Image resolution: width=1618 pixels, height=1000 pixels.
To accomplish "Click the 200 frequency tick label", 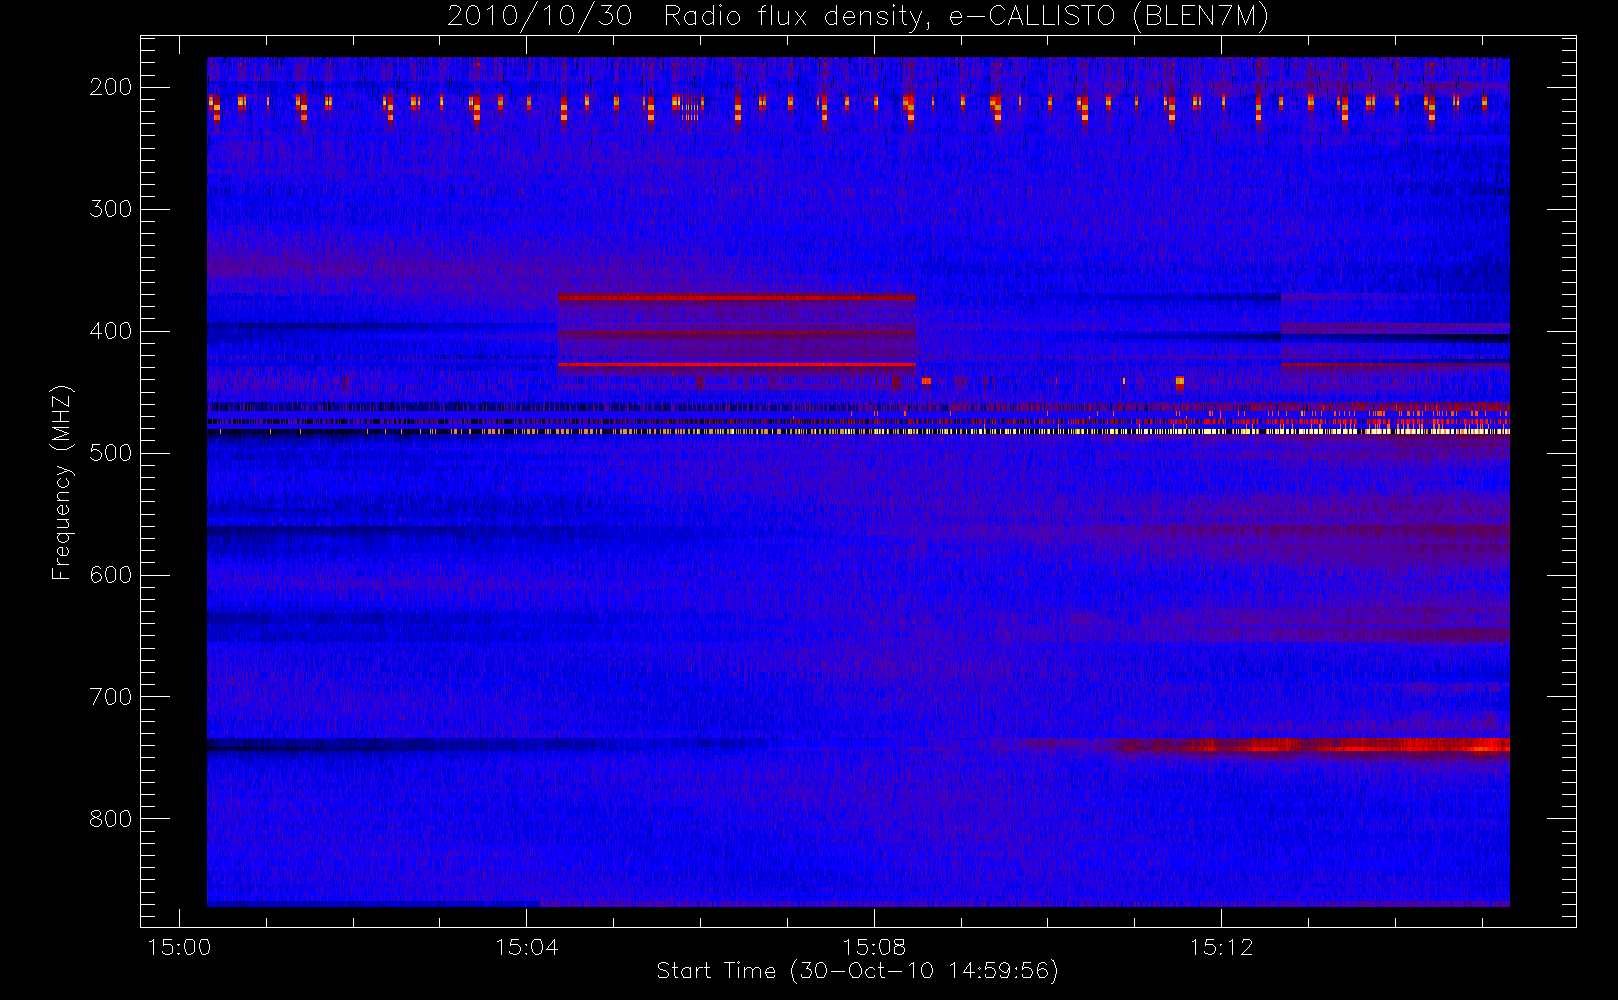I will (110, 87).
